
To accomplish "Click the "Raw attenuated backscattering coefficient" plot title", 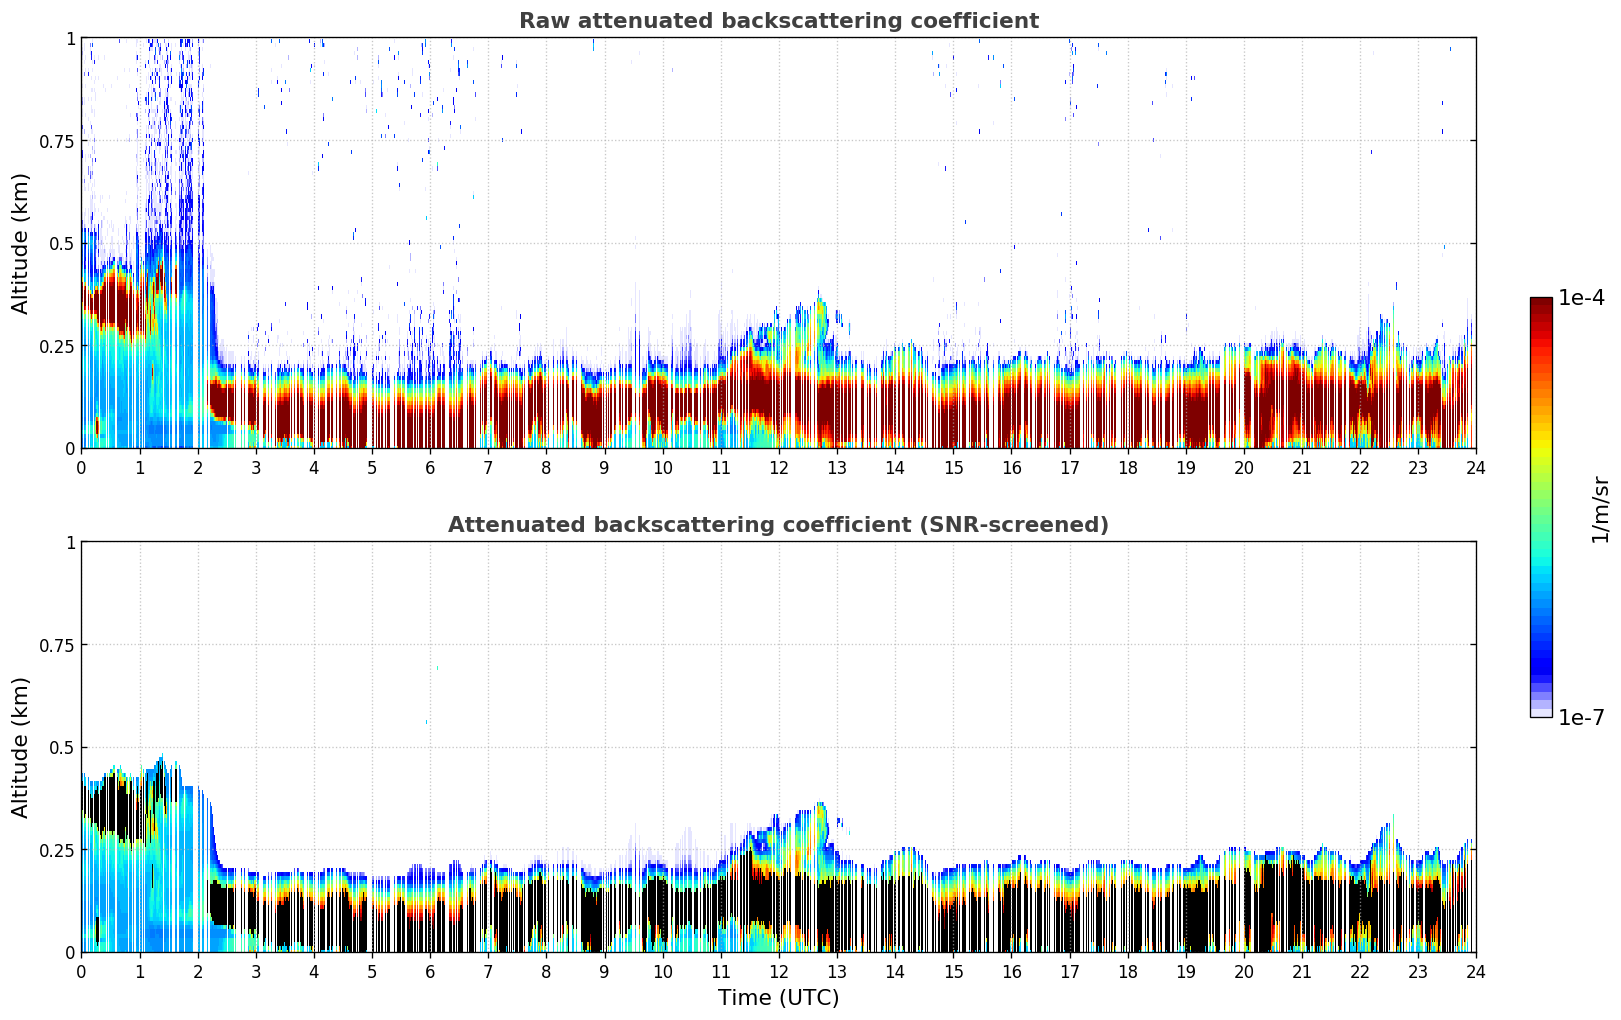I will tap(778, 21).
